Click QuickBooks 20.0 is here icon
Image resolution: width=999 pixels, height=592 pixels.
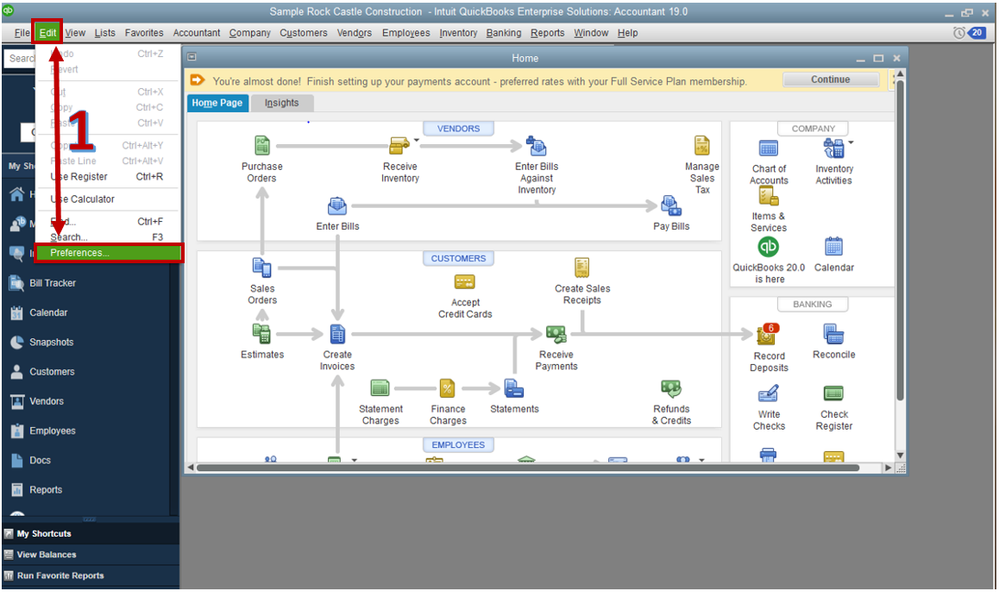pyautogui.click(x=768, y=247)
